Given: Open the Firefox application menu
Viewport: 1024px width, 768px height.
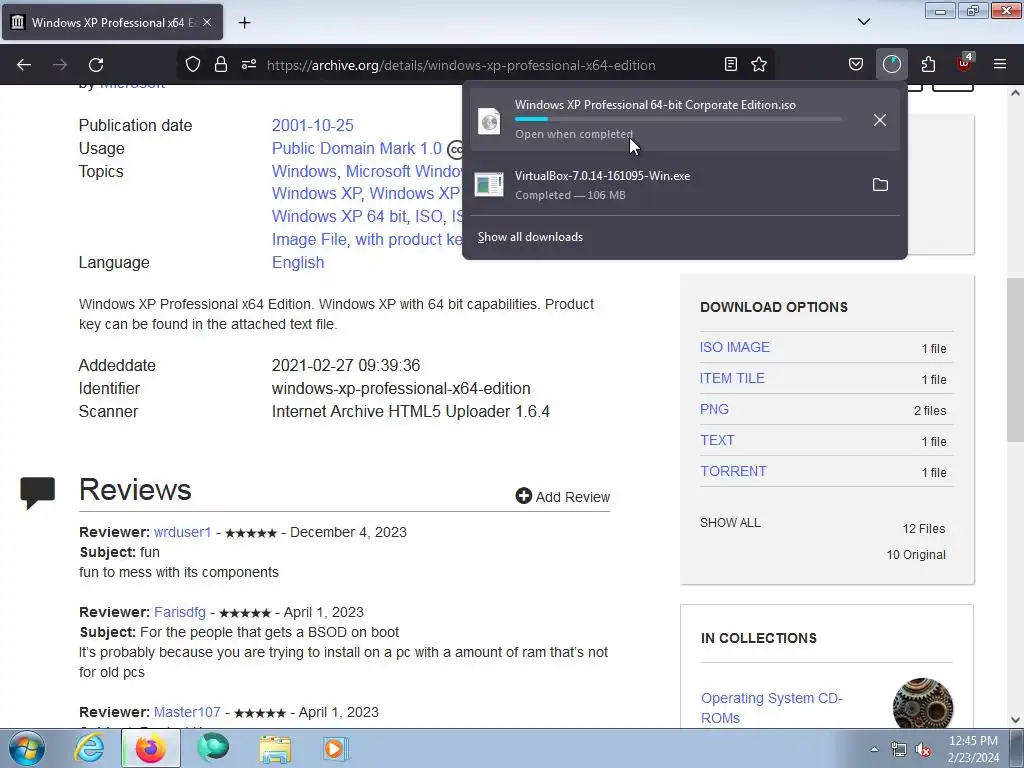Looking at the screenshot, I should [1000, 65].
